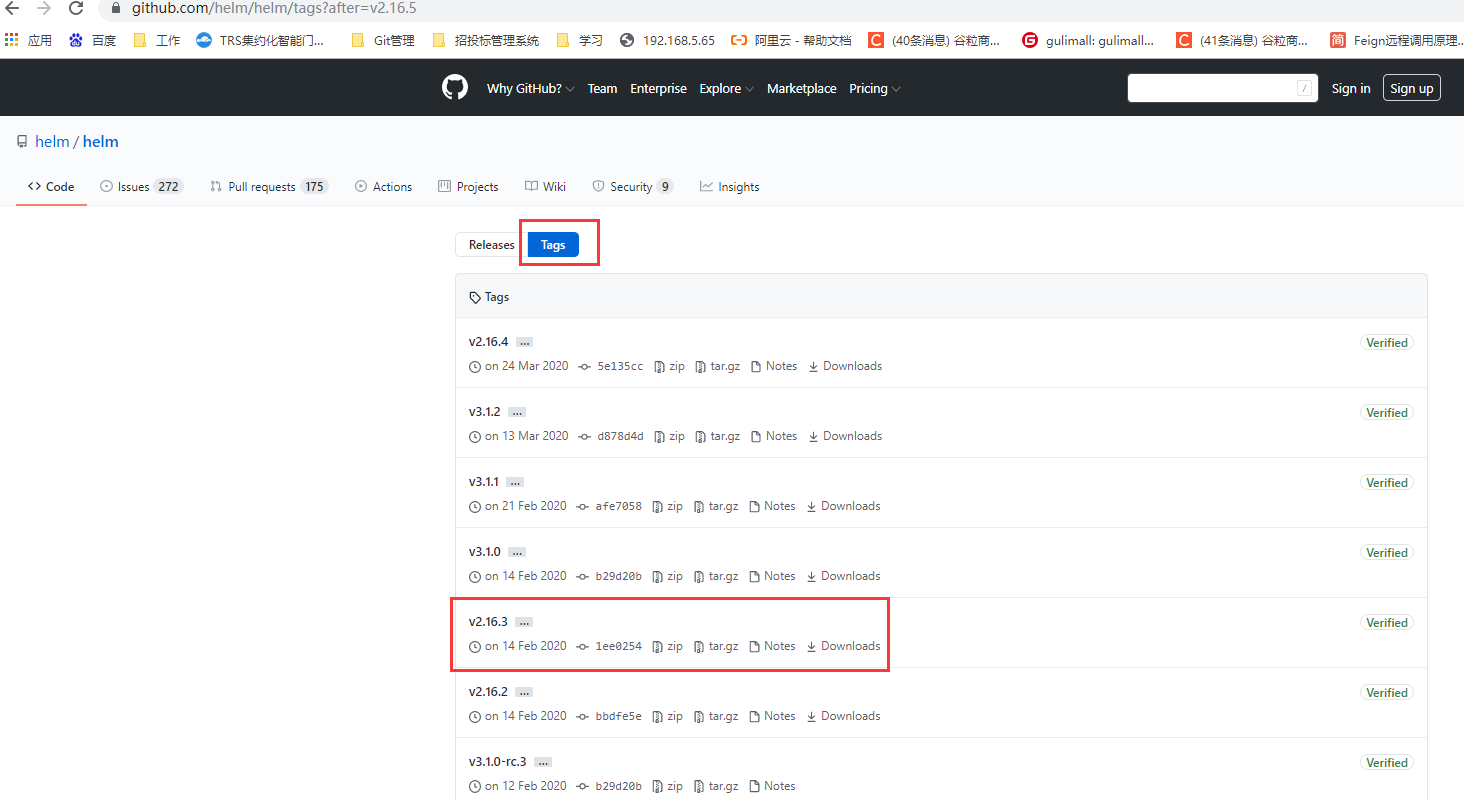Open the Marketplace link in header
The height and width of the screenshot is (800, 1464).
[x=802, y=89]
